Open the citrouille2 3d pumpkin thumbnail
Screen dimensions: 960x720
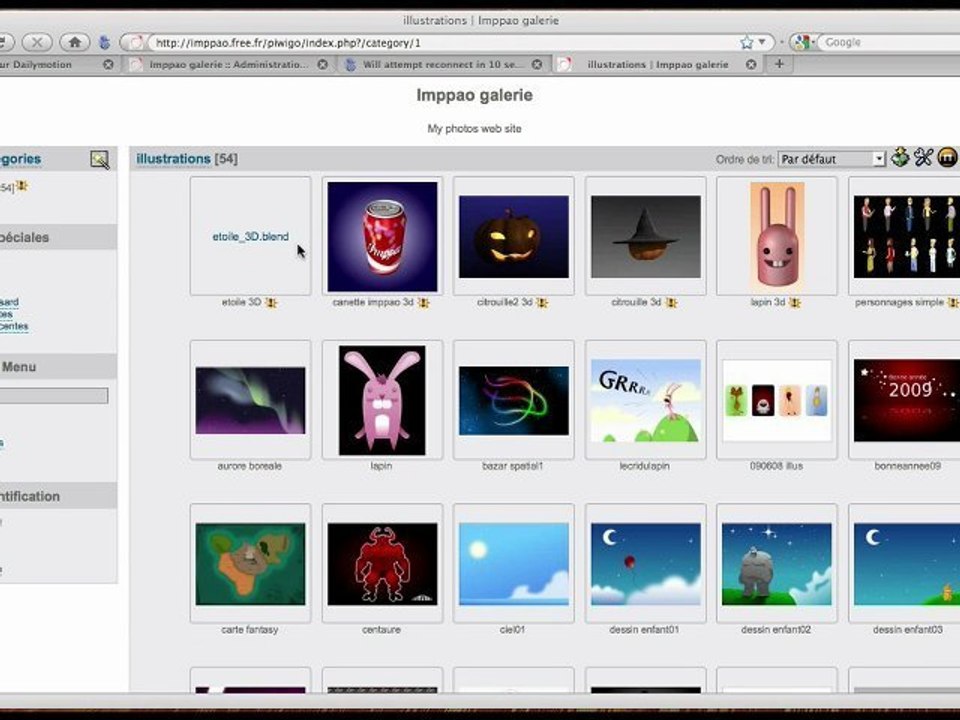tap(514, 236)
